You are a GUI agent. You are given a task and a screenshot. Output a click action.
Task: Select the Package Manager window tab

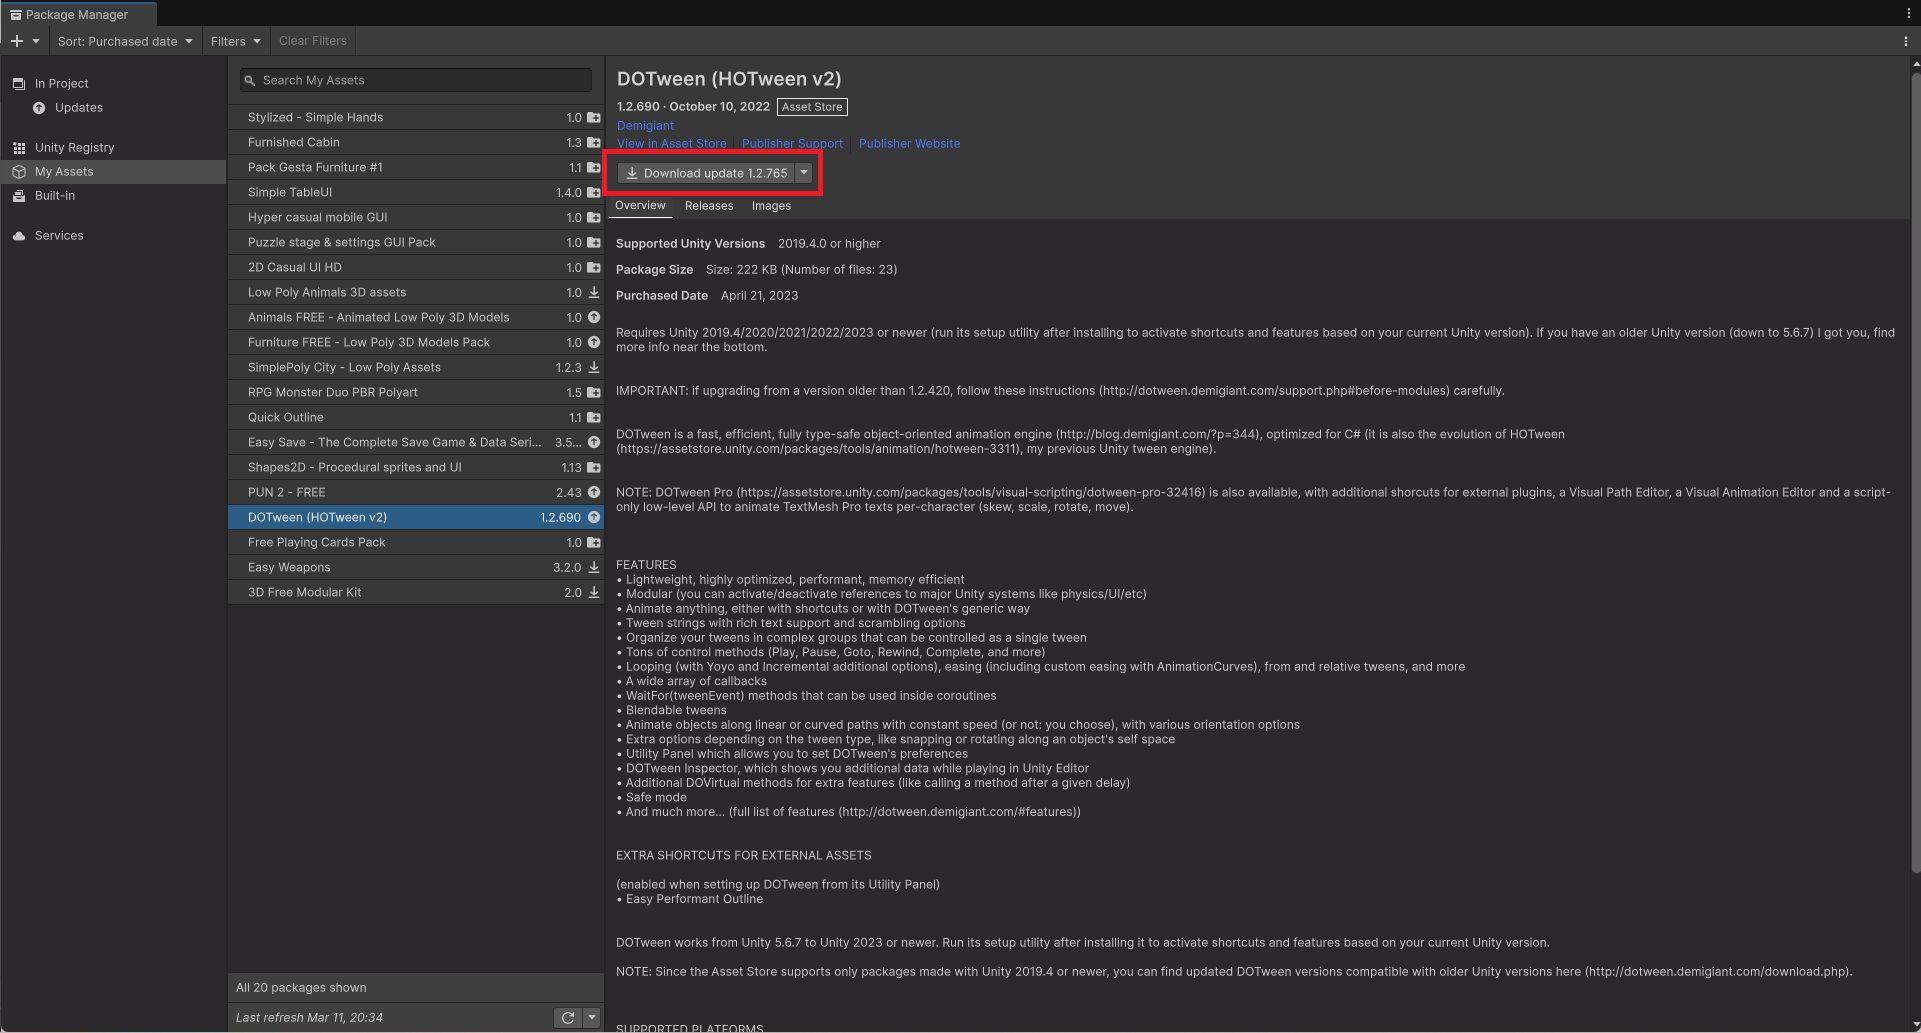click(75, 14)
